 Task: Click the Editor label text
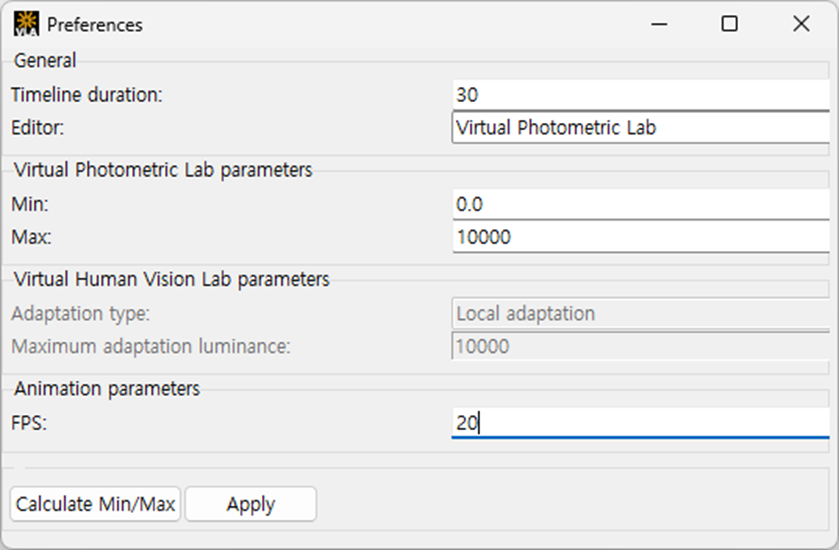pyautogui.click(x=37, y=128)
